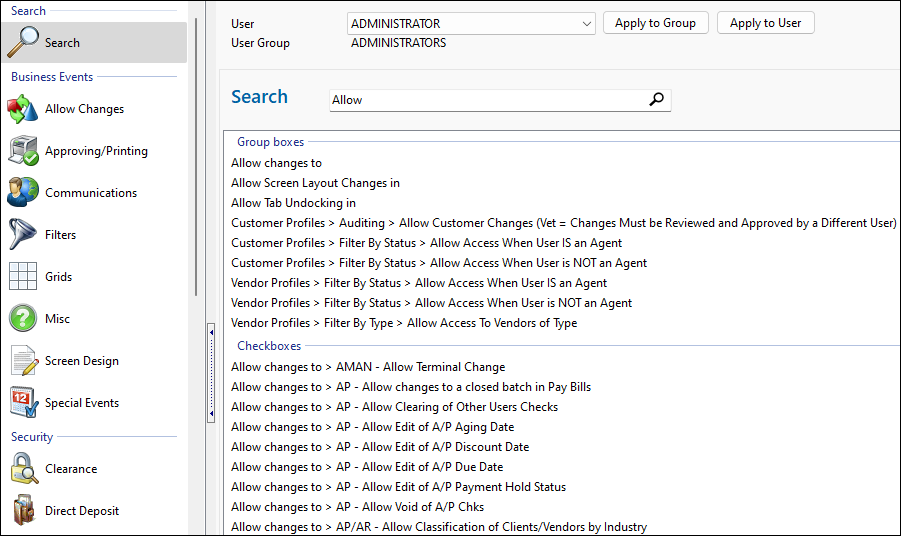Open the Clearance padlock icon
The width and height of the screenshot is (901, 536).
click(23, 469)
